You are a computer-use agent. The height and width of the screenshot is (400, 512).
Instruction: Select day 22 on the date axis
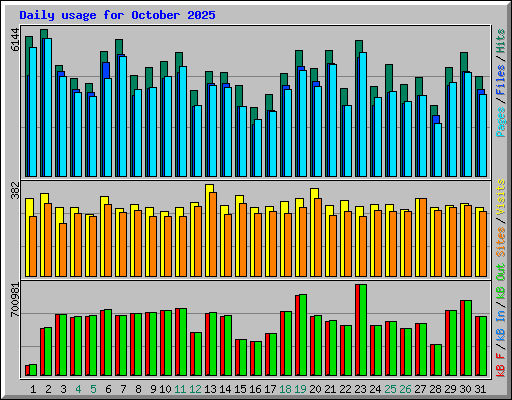[345, 389]
